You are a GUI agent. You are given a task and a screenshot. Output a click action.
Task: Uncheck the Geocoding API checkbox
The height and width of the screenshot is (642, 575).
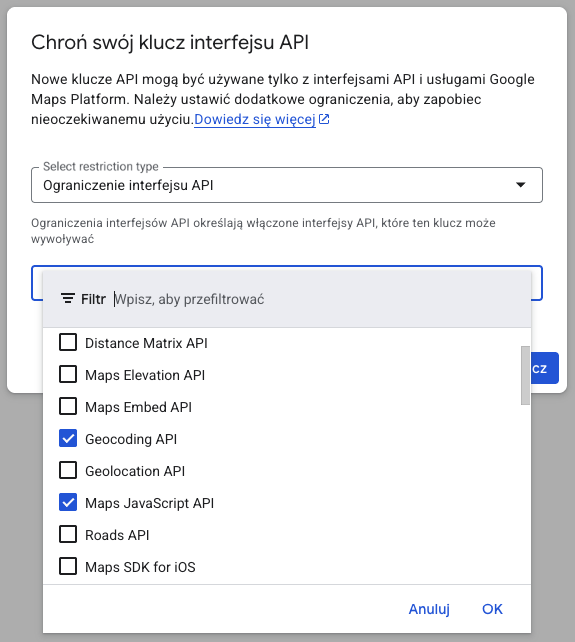coord(68,439)
